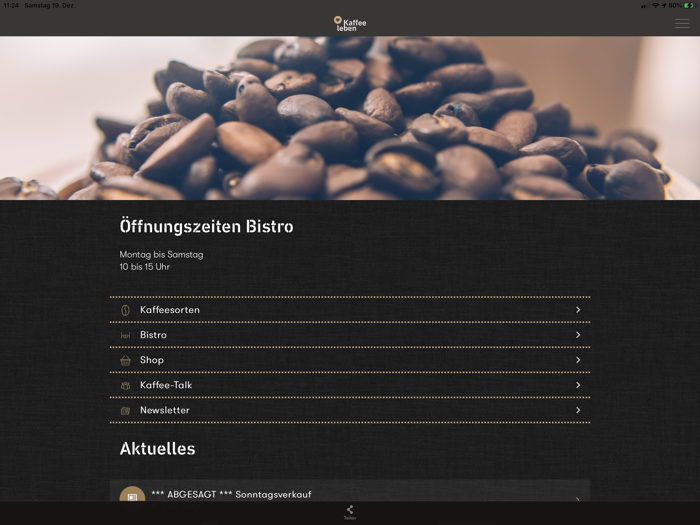Tap the people icon beside Kaffee-Talk
700x525 pixels.
point(125,385)
